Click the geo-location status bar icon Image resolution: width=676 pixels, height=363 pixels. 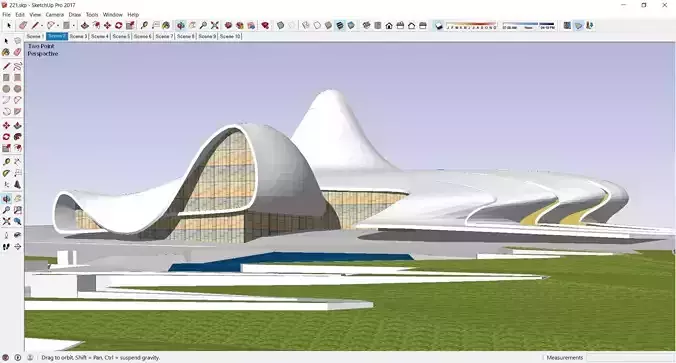pos(6,357)
